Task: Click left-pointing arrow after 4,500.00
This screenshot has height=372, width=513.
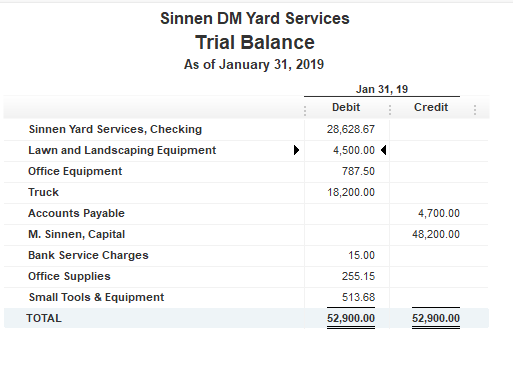Action: 383,150
